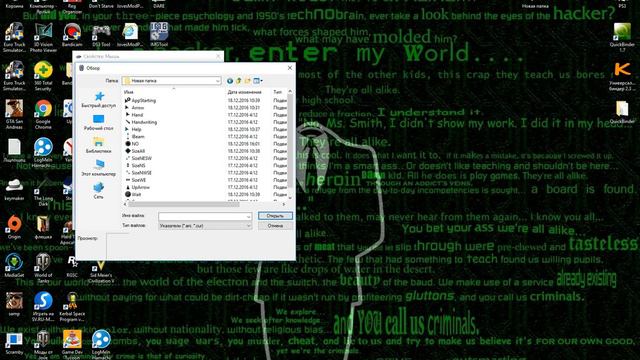Create a new folder
The width and height of the screenshot is (640, 360).
(247, 81)
